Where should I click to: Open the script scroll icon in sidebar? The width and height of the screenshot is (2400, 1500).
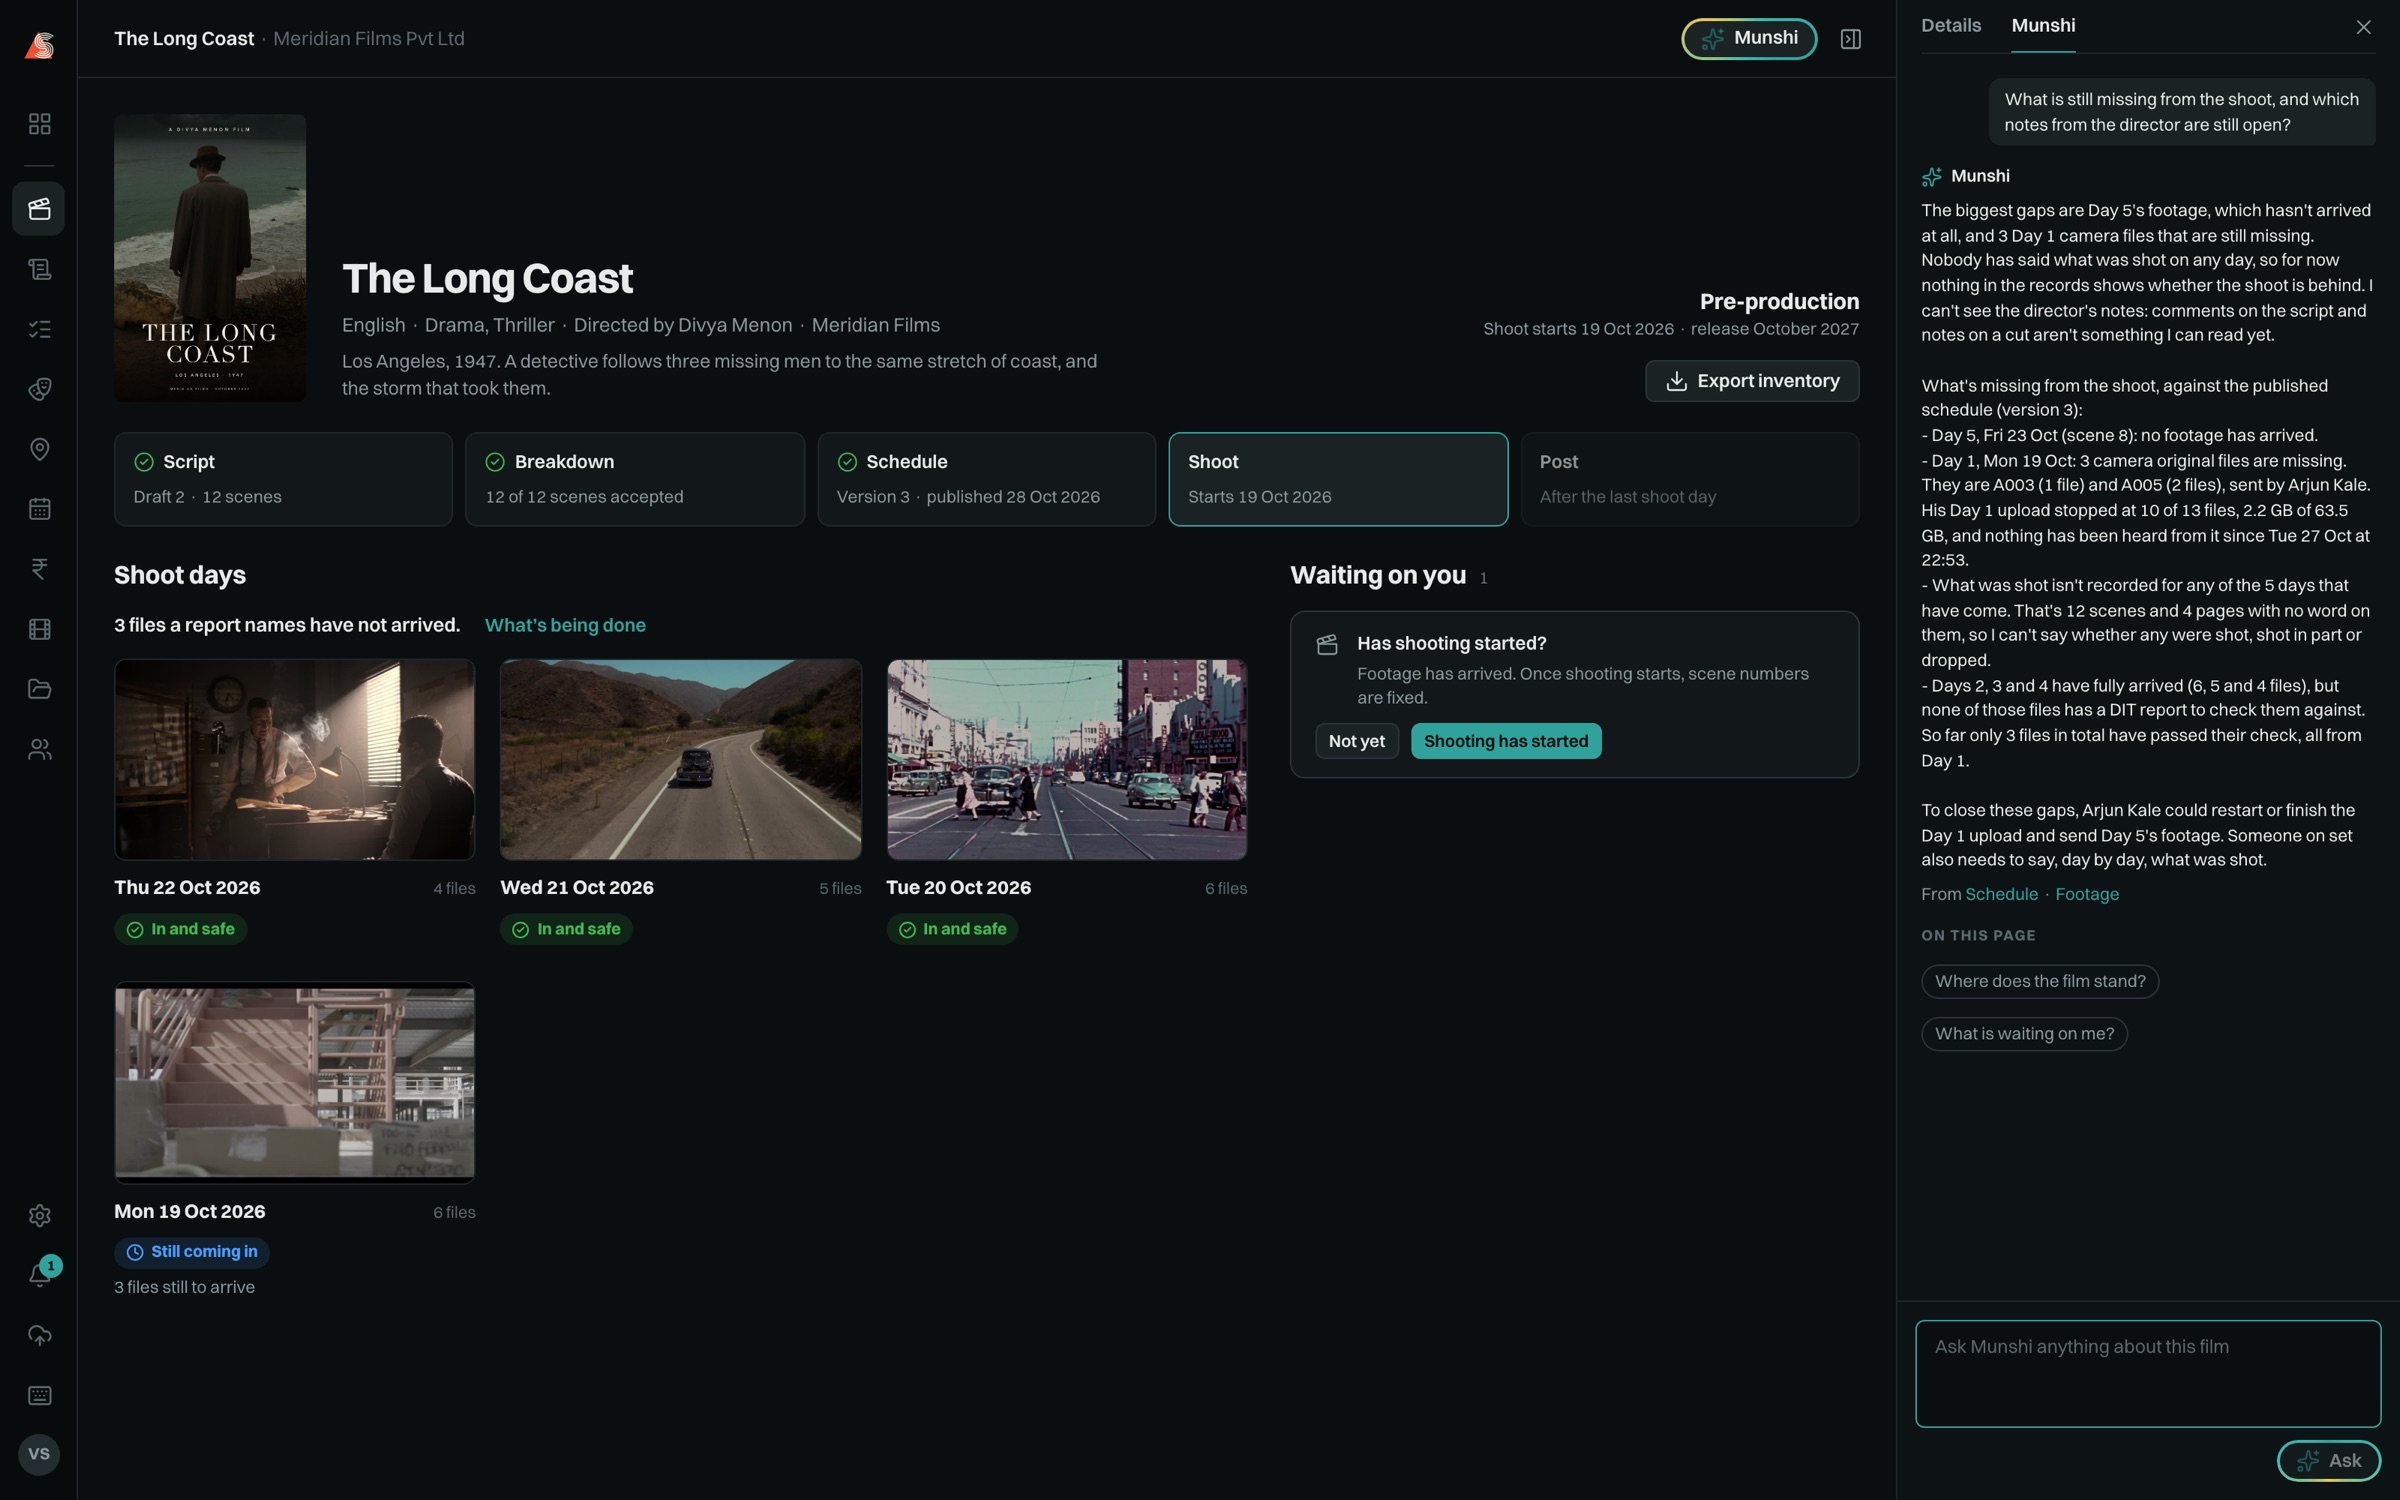click(39, 269)
